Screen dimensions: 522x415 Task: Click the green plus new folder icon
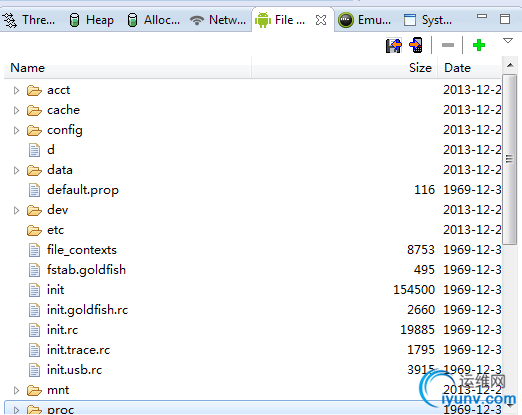(479, 45)
